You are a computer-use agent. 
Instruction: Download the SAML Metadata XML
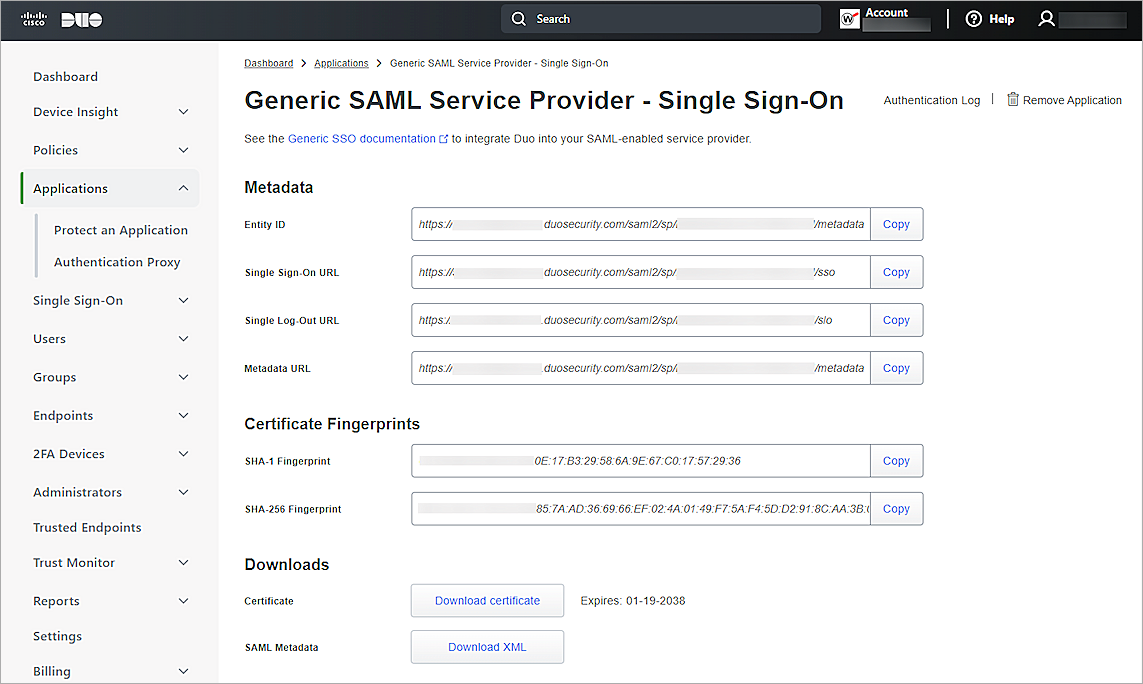click(x=487, y=647)
